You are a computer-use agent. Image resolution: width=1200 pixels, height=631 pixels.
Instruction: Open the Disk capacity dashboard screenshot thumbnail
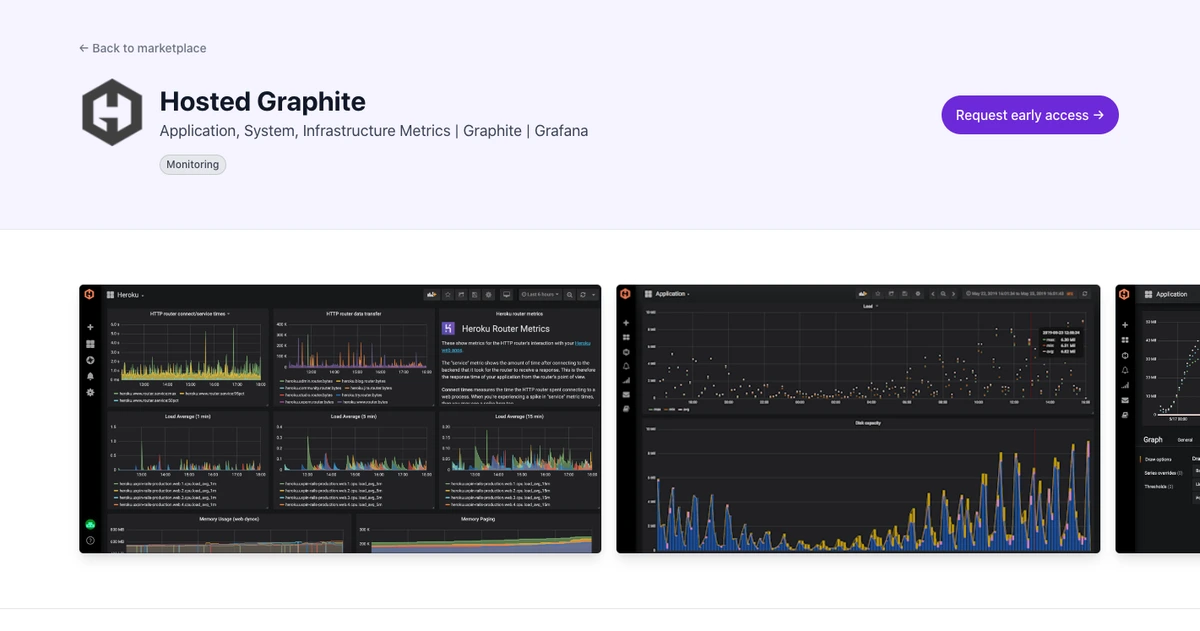pyautogui.click(x=858, y=419)
